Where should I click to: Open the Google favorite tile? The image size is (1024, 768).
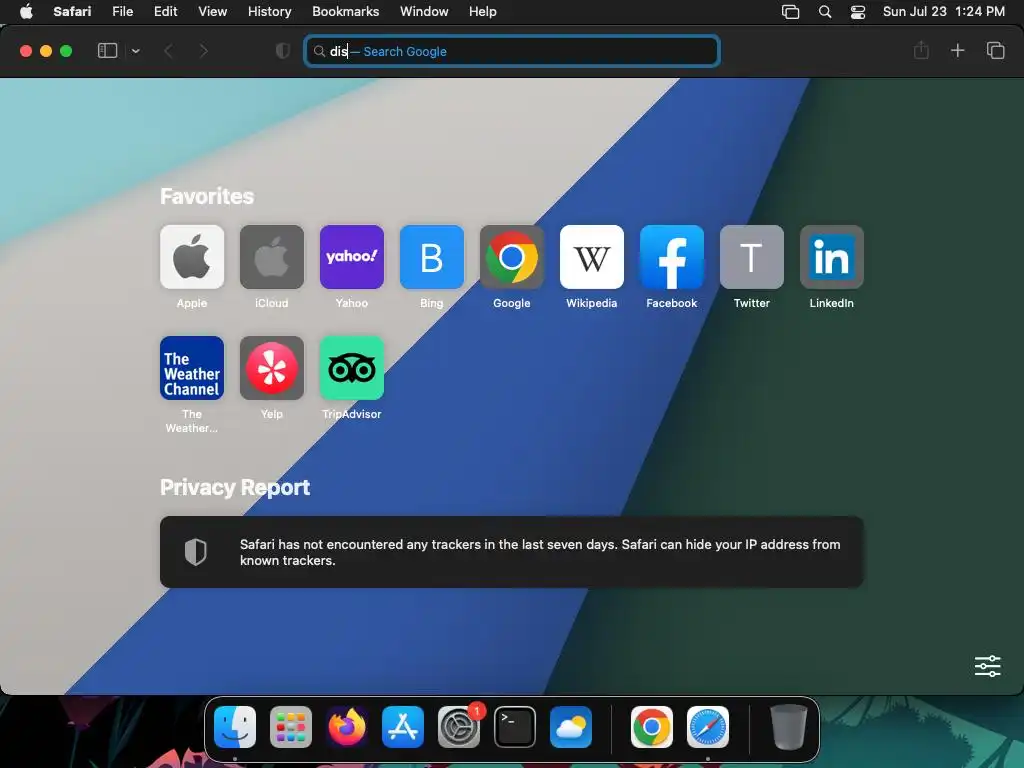512,257
